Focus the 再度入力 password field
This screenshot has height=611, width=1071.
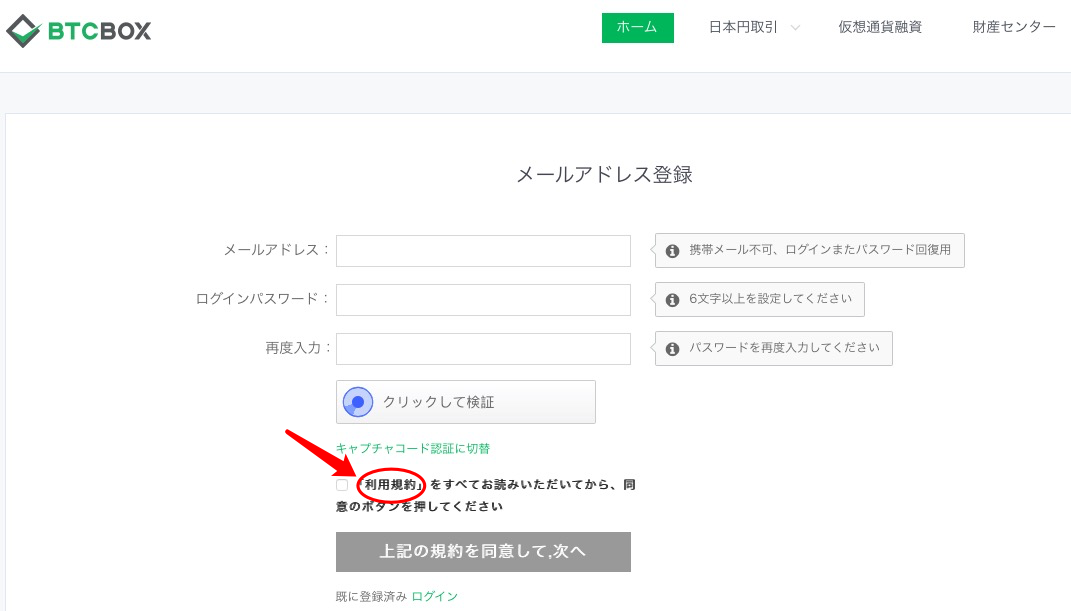tap(483, 349)
